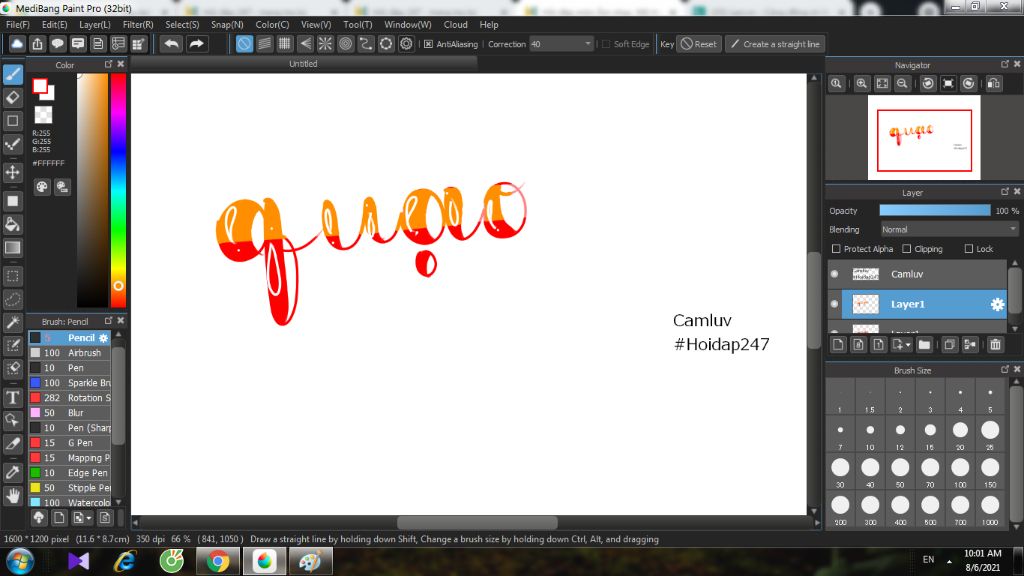Select the Hand tool

click(x=12, y=496)
